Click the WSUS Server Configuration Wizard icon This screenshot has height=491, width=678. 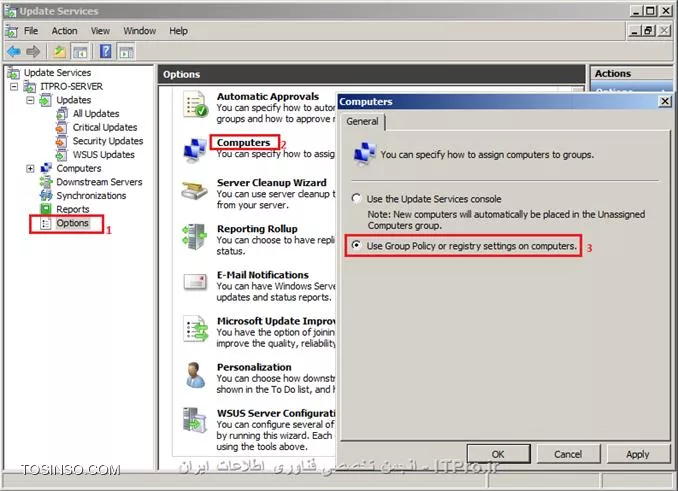(195, 420)
